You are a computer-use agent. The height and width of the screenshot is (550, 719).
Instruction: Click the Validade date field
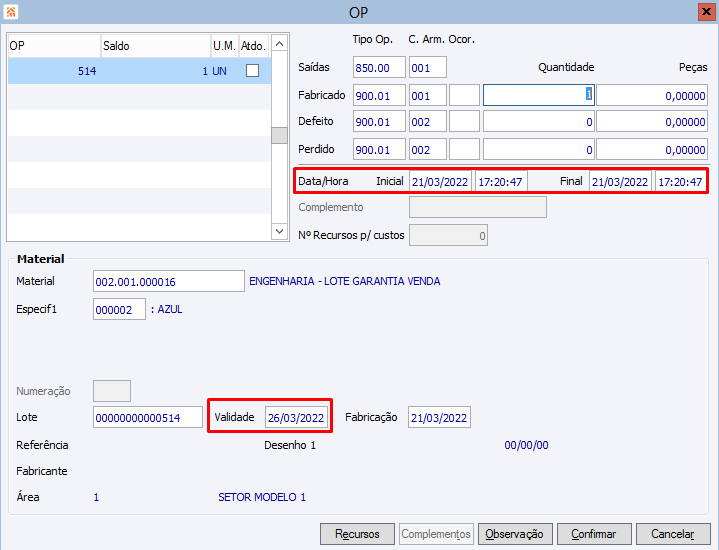pos(296,417)
